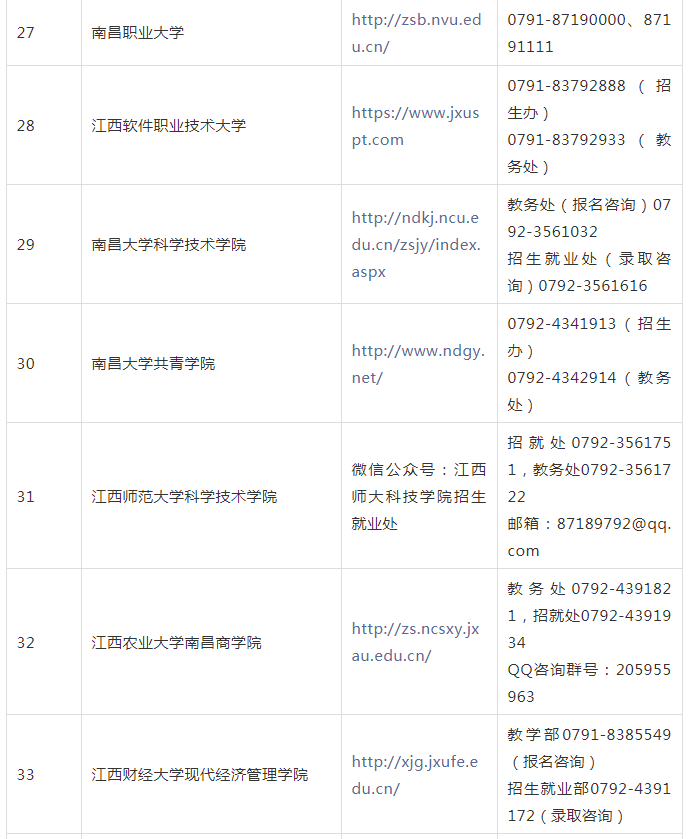
Task: Click 教学部 0791-8385549 报名咨询 contact
Action: click(x=589, y=748)
